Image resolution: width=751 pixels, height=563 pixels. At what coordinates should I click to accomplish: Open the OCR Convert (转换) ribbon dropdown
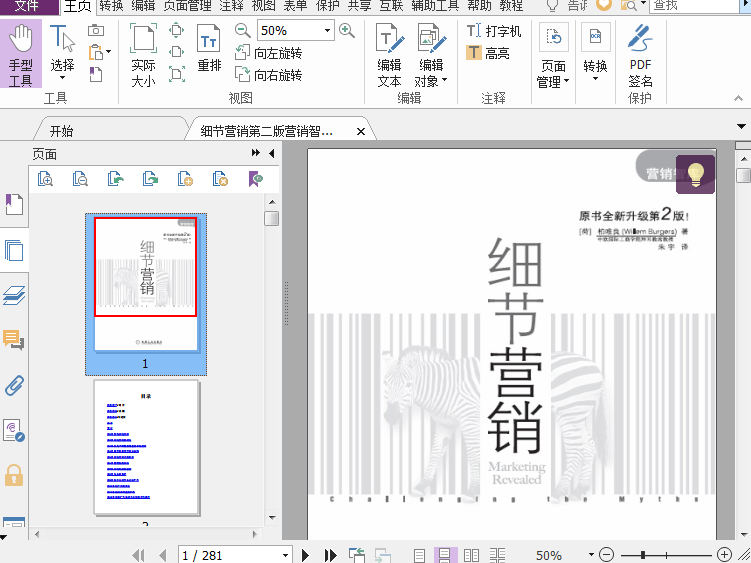pos(595,53)
